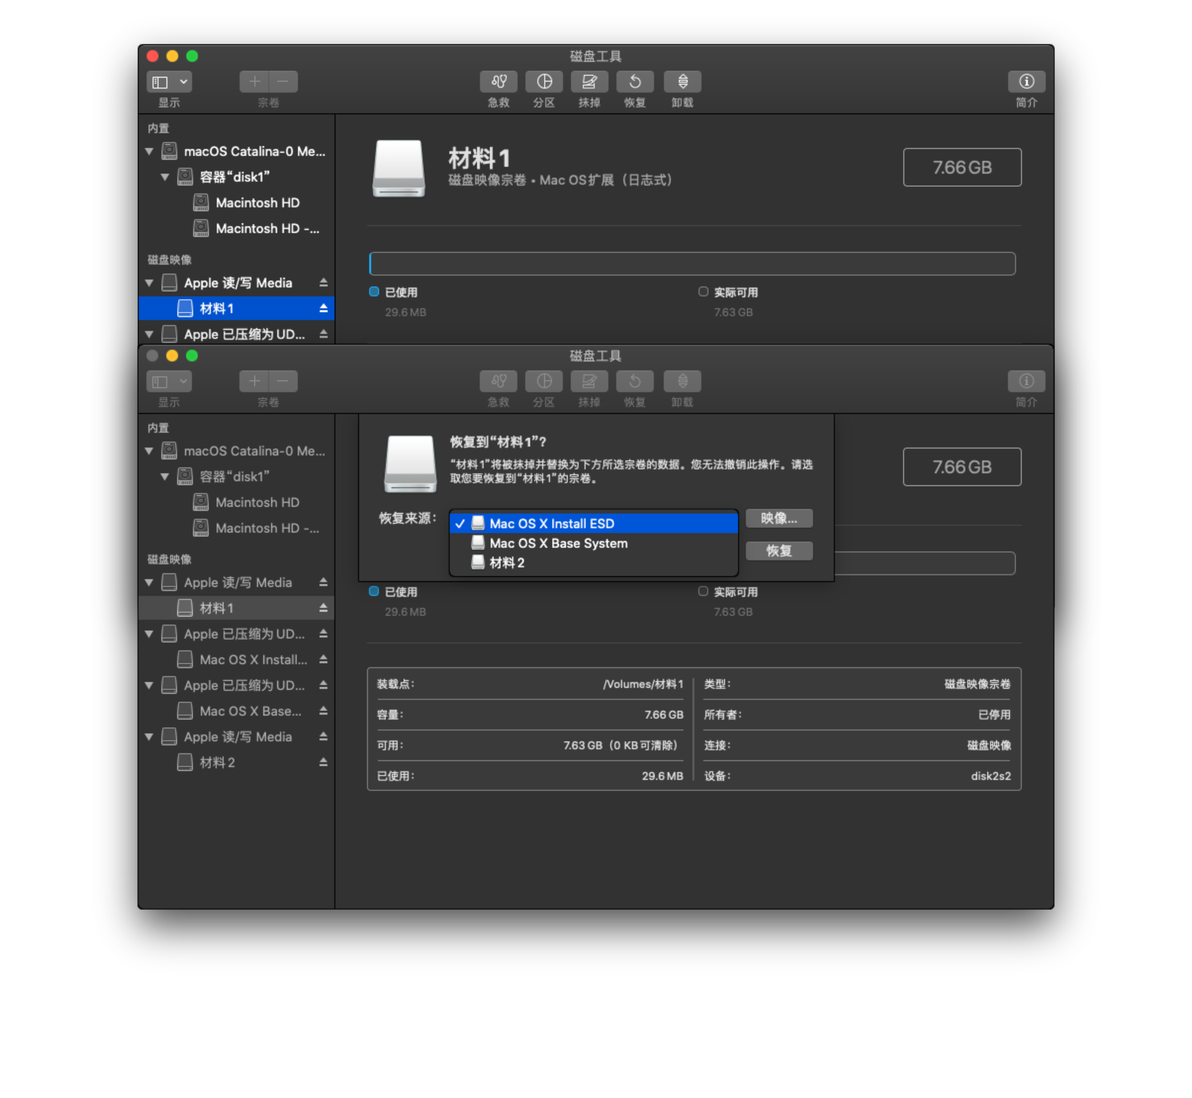Collapse Apple 已压缩为 UD above Mac OS X Base
The image size is (1192, 1098).
click(x=150, y=686)
